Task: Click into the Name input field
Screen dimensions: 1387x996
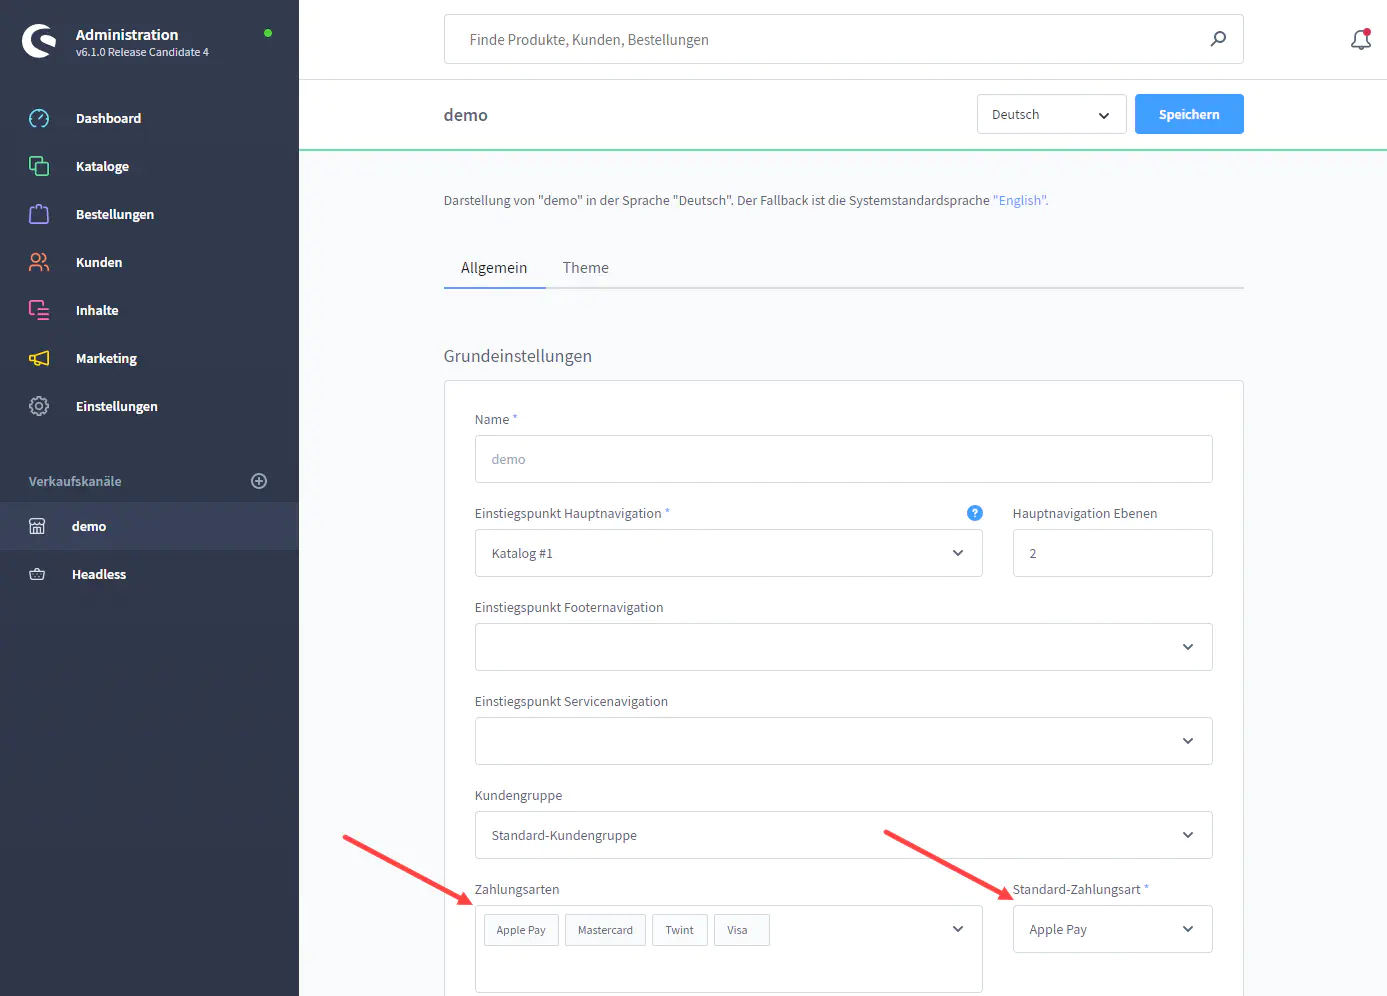Action: coord(843,459)
